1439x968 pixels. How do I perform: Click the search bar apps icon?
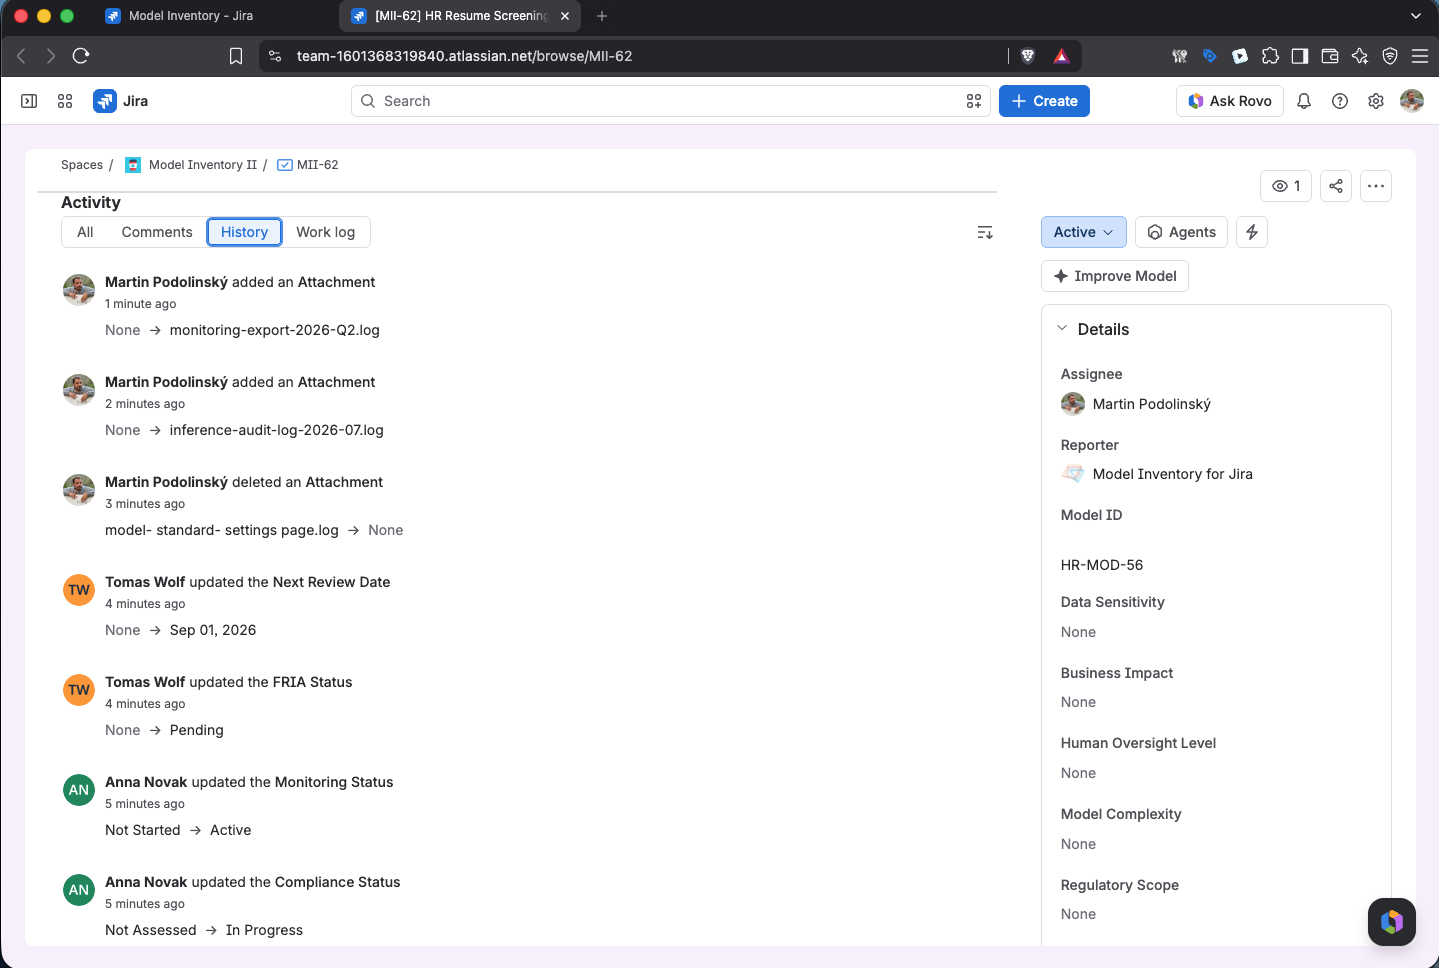point(974,101)
